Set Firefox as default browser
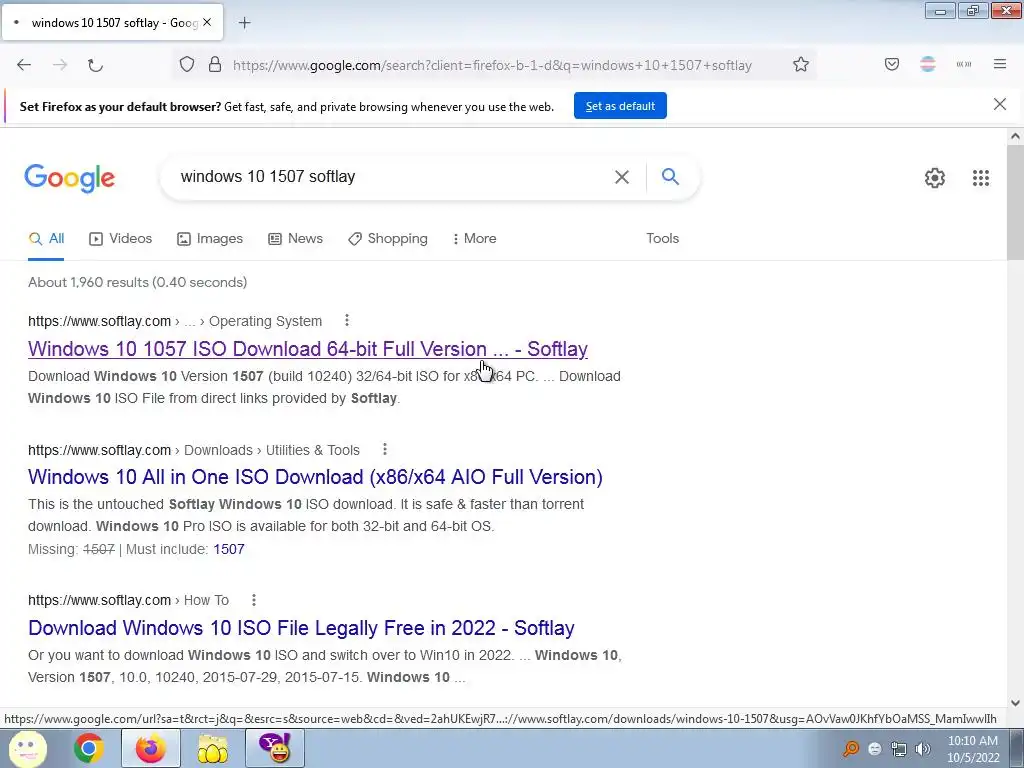 point(620,106)
